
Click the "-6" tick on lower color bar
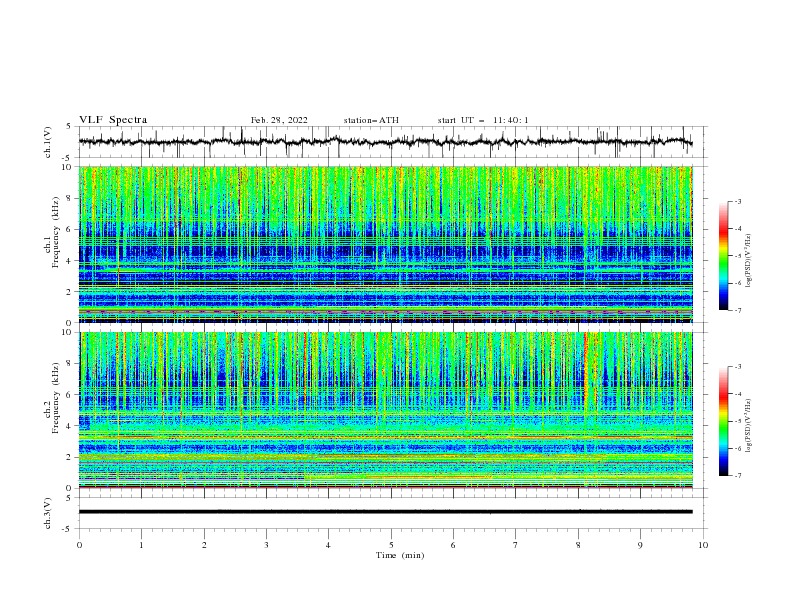738,448
